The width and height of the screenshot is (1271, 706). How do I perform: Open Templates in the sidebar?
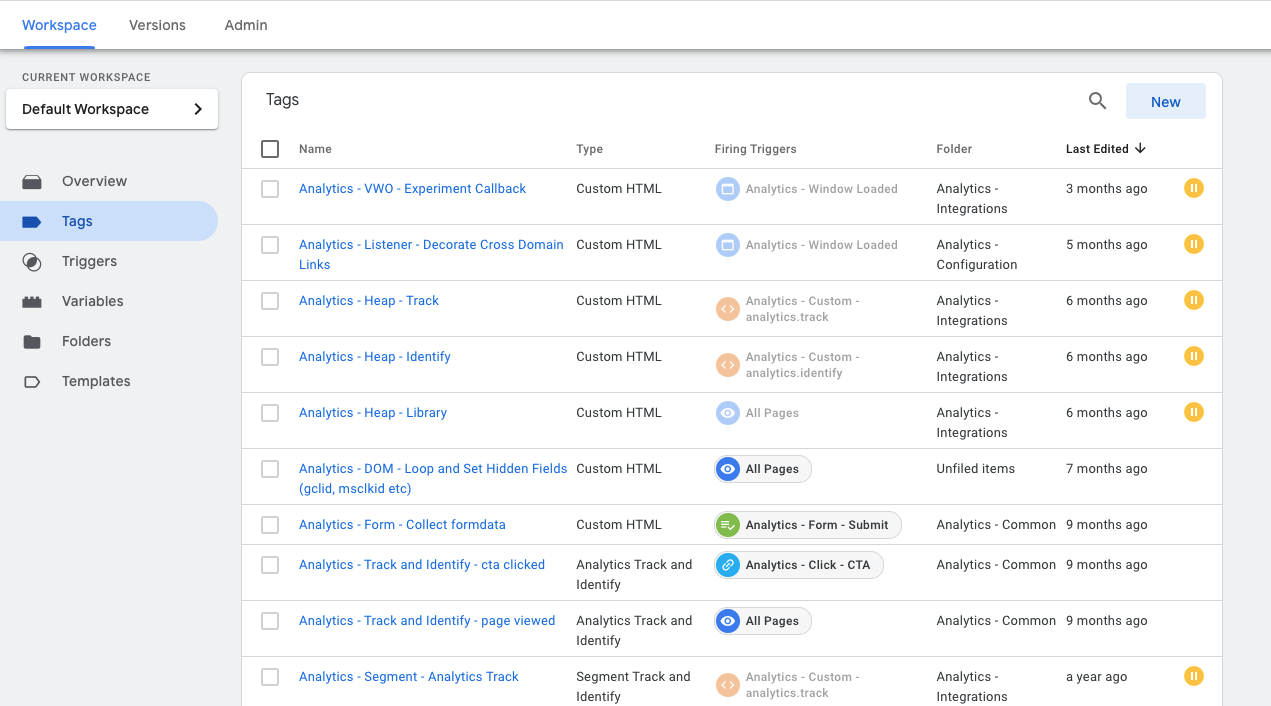point(109,381)
